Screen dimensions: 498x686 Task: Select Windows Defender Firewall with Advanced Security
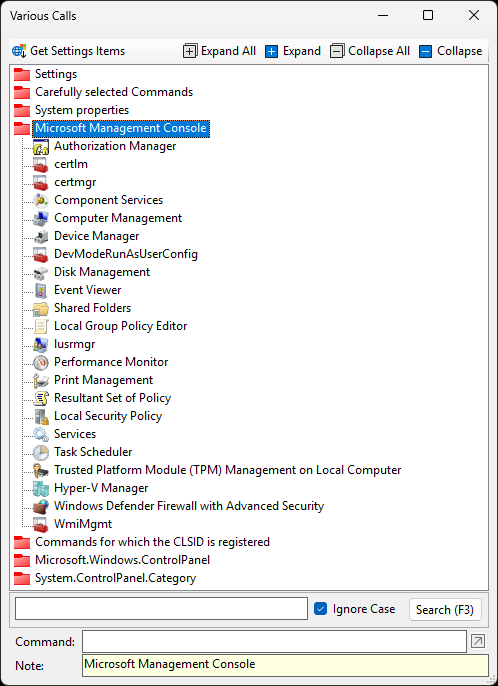coord(189,506)
